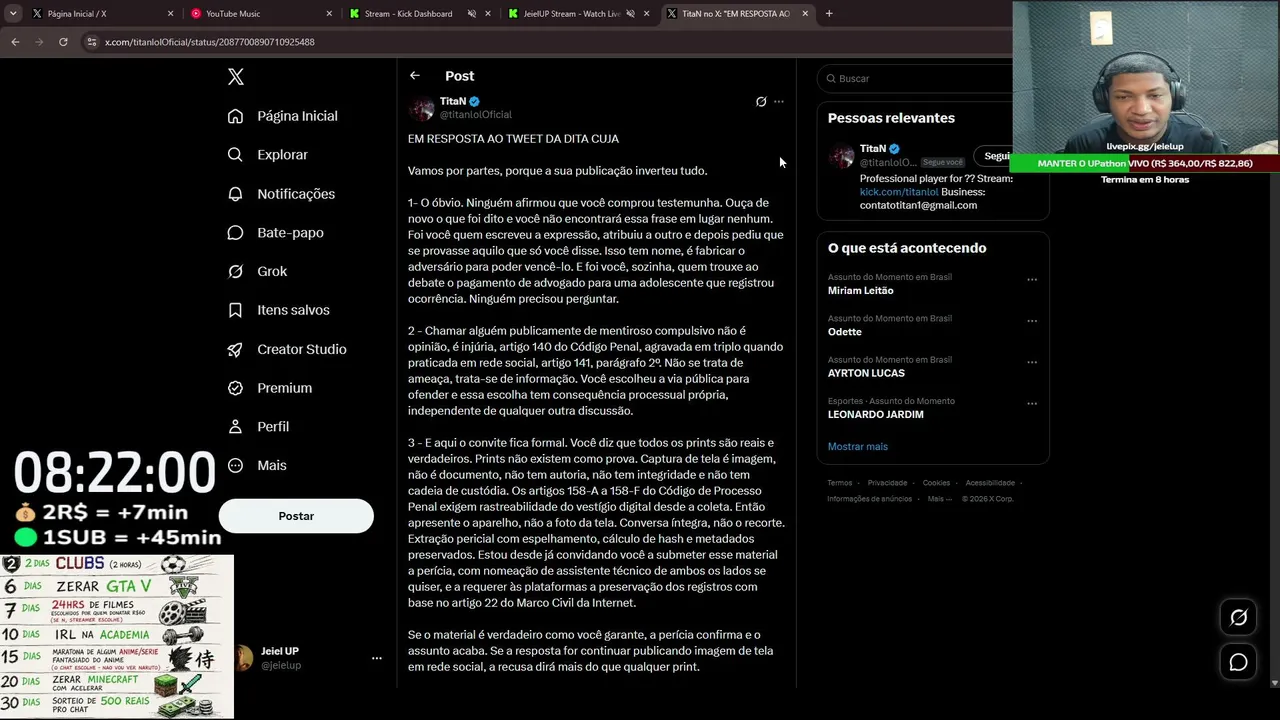Click the browser address bar URL
1280x720 pixels.
click(x=210, y=42)
